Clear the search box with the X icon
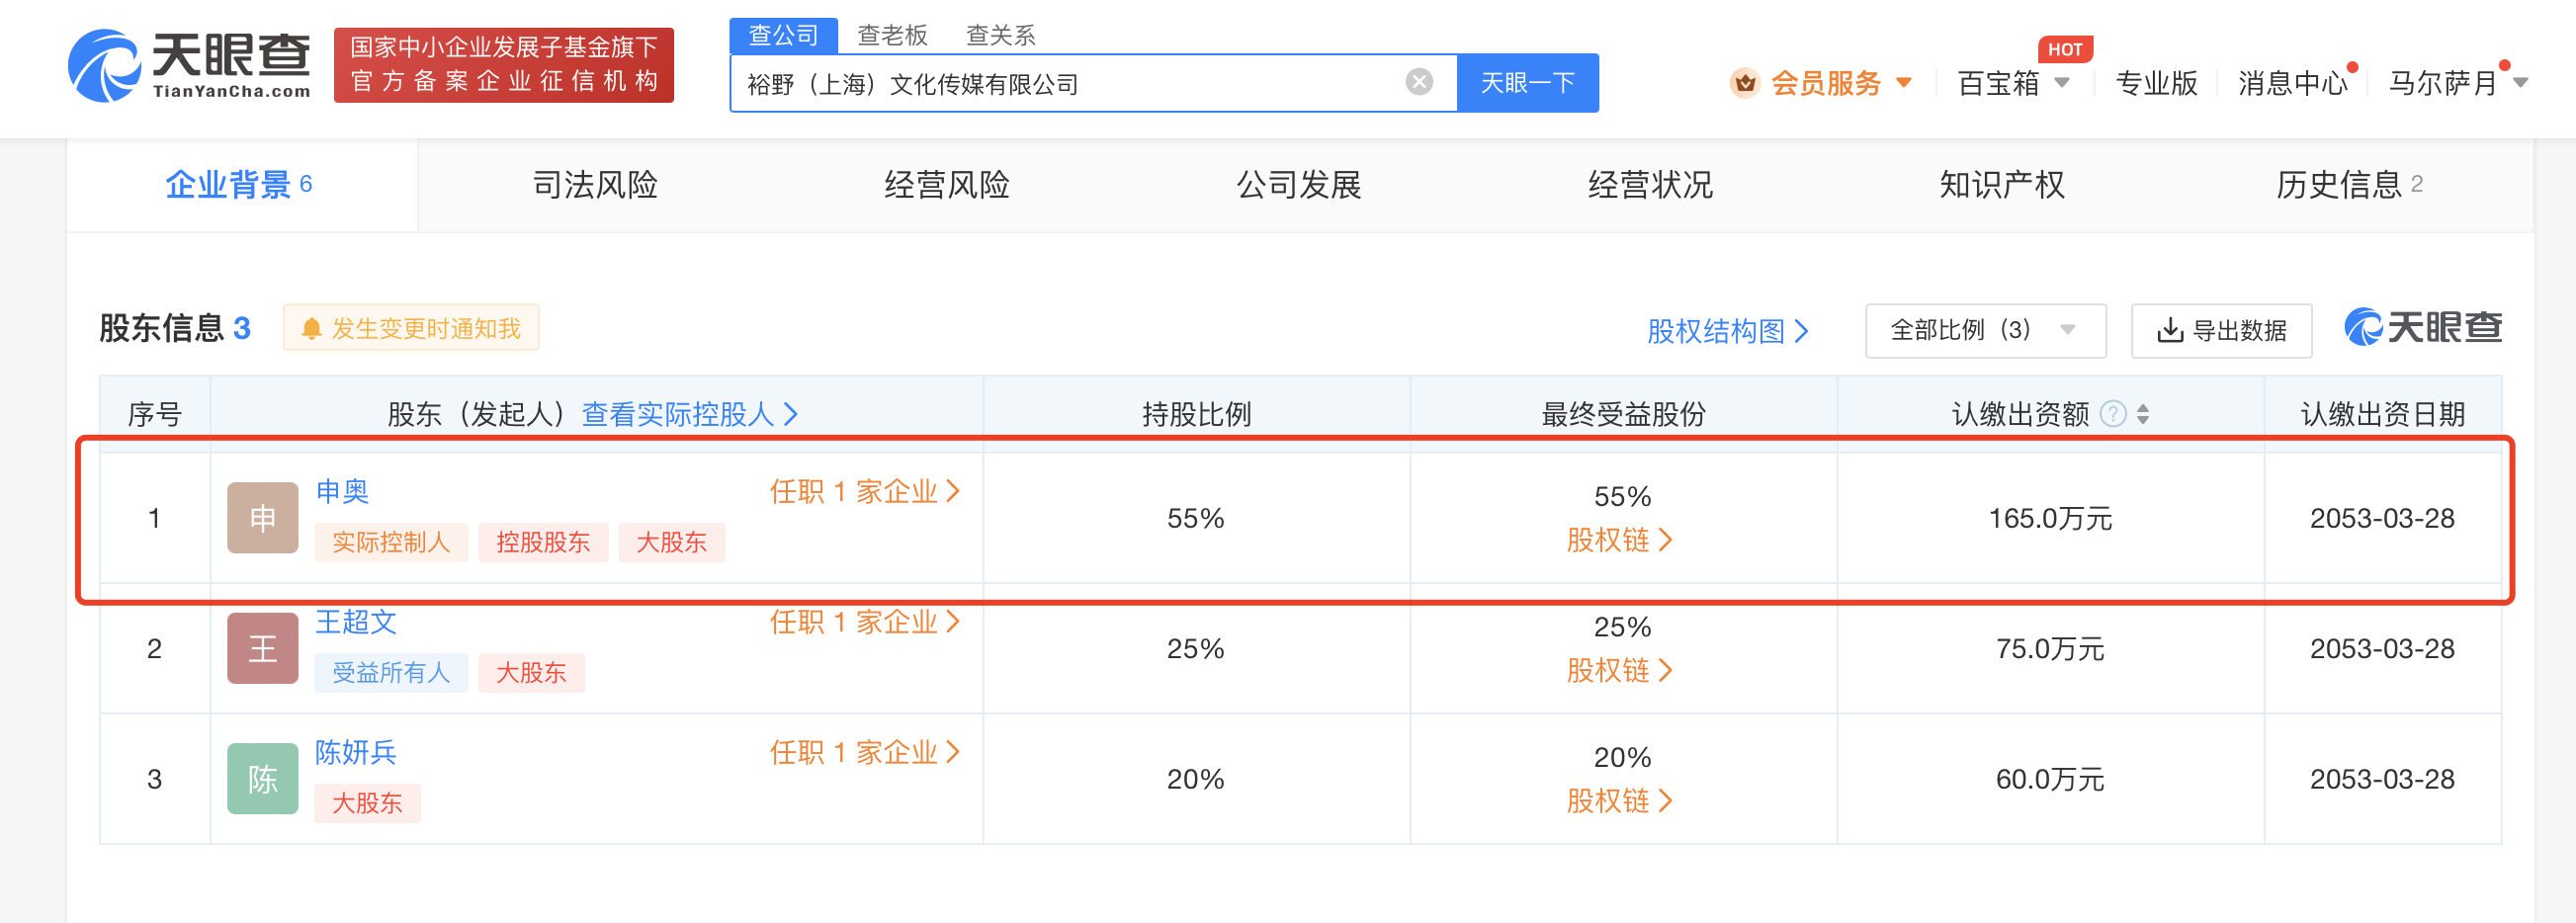This screenshot has width=2576, height=923. click(x=1418, y=82)
